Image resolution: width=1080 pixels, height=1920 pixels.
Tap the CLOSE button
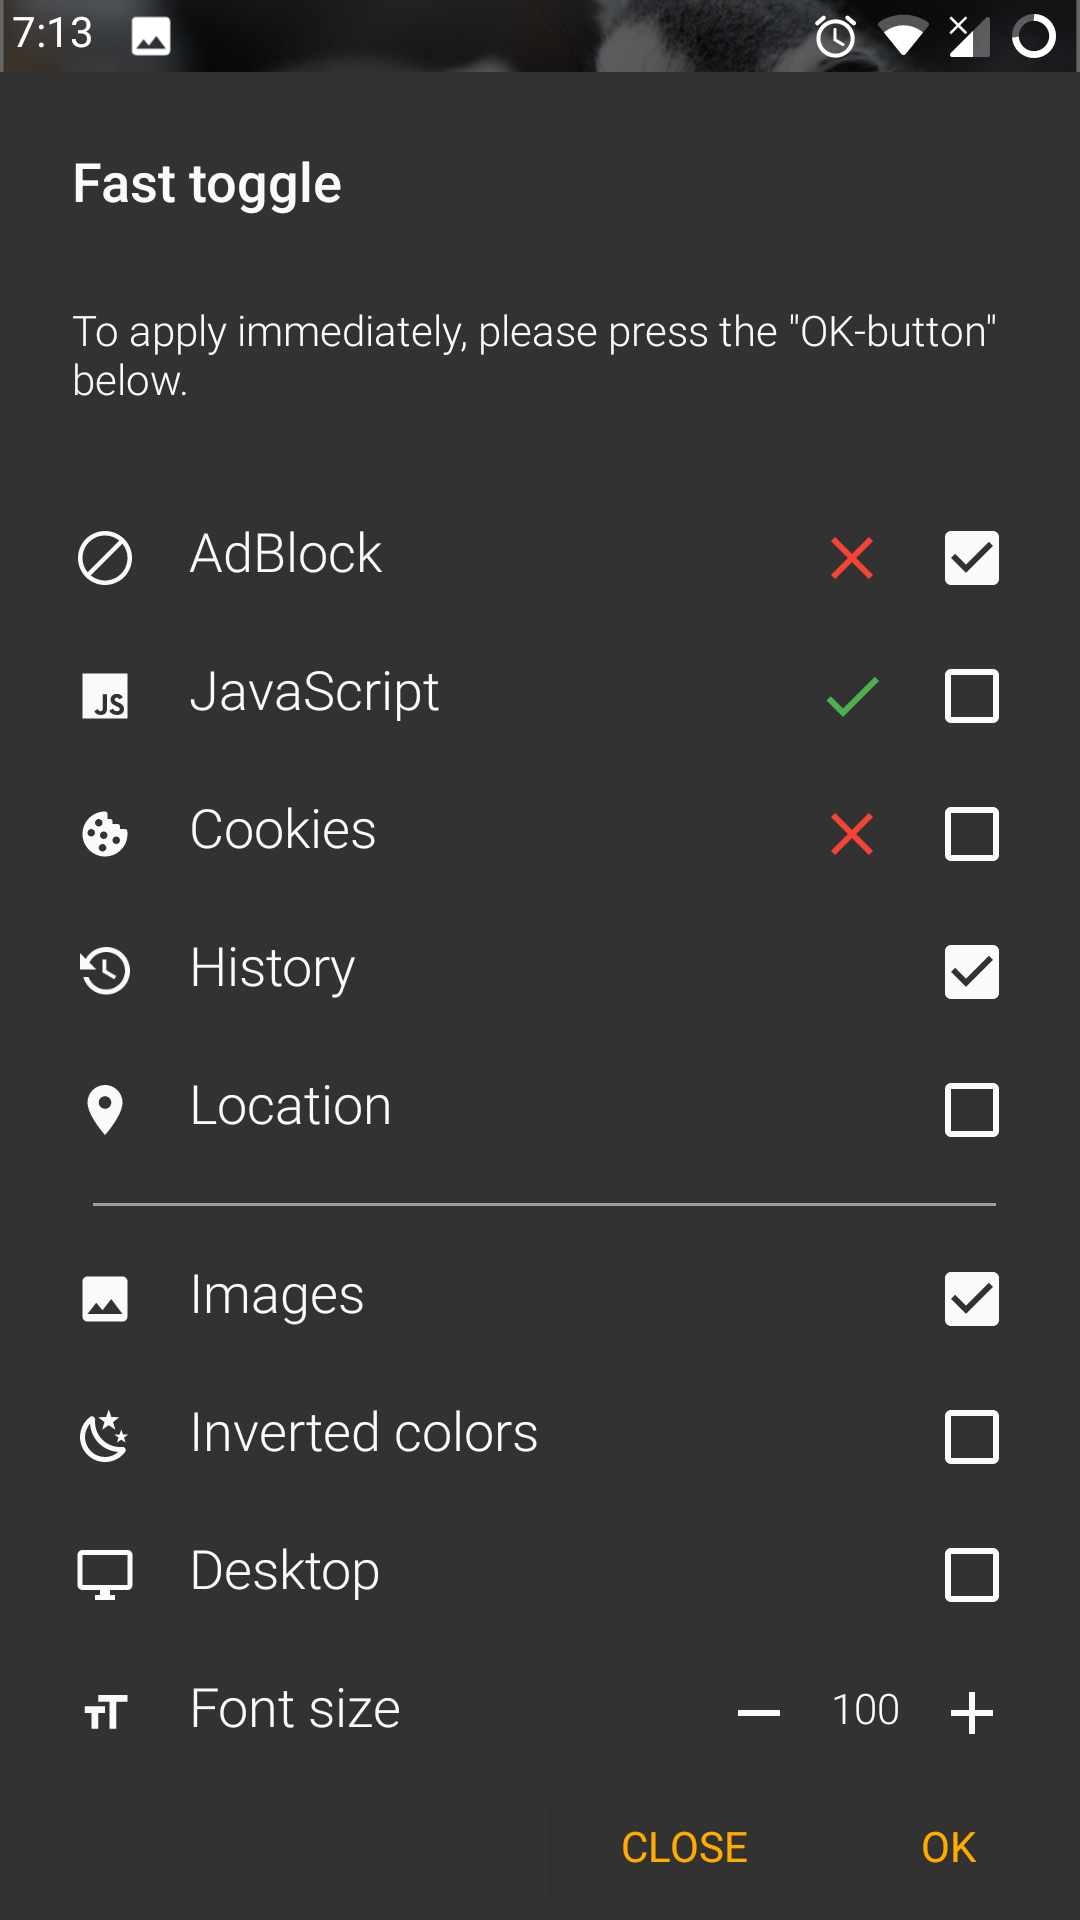tap(684, 1848)
